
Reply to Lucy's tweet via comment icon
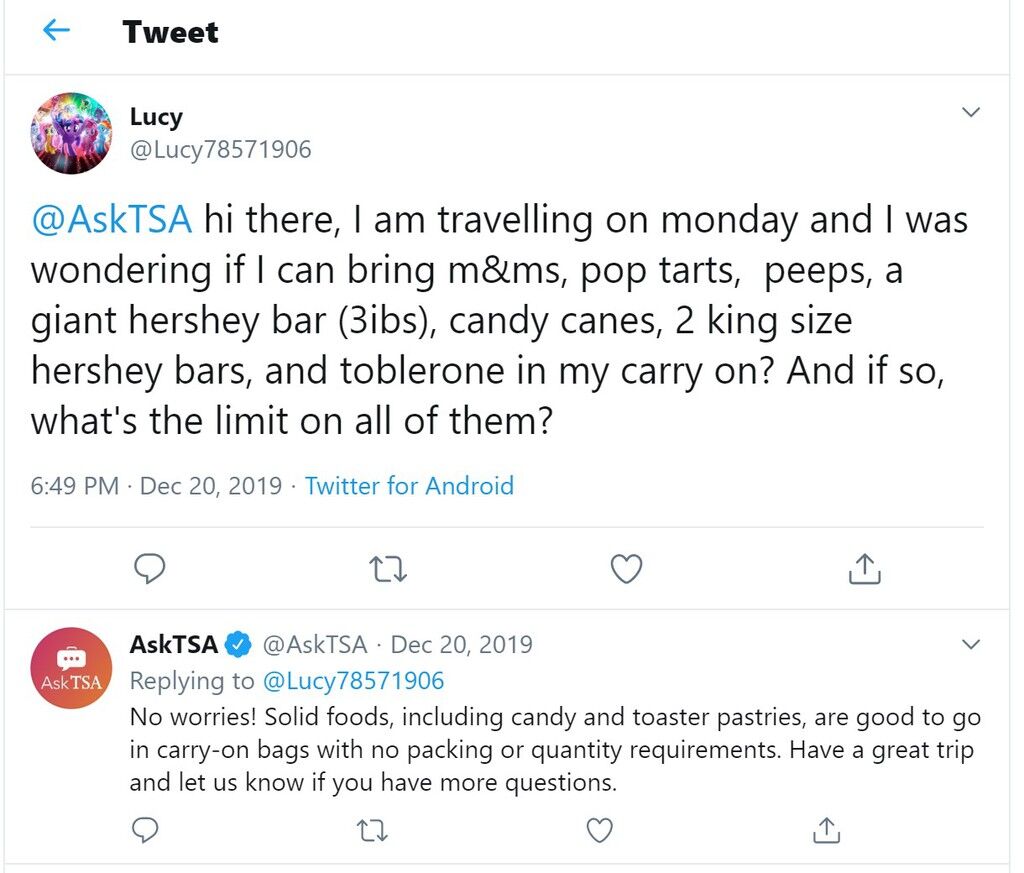150,569
